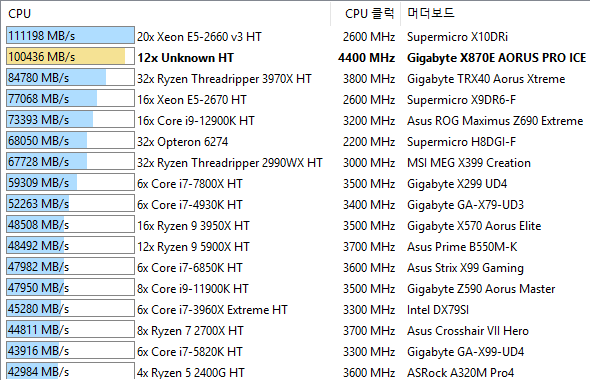Select 32x Ryzen Threadripper 2990WX HT
The height and width of the screenshot is (380, 590).
(x=230, y=163)
